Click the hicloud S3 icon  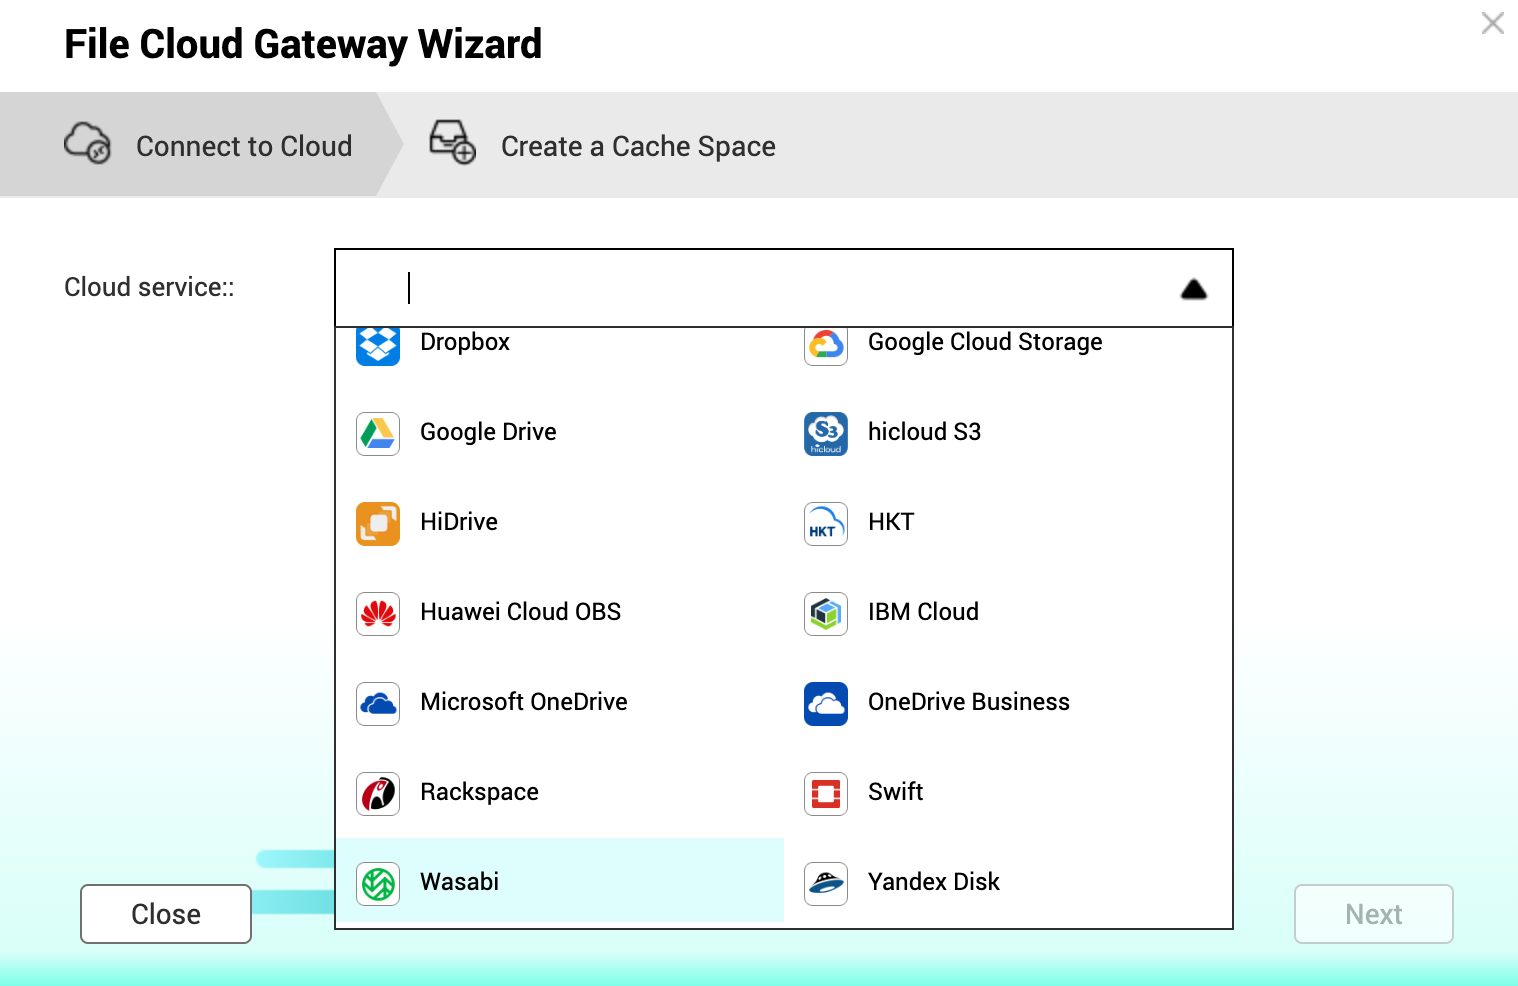(826, 434)
